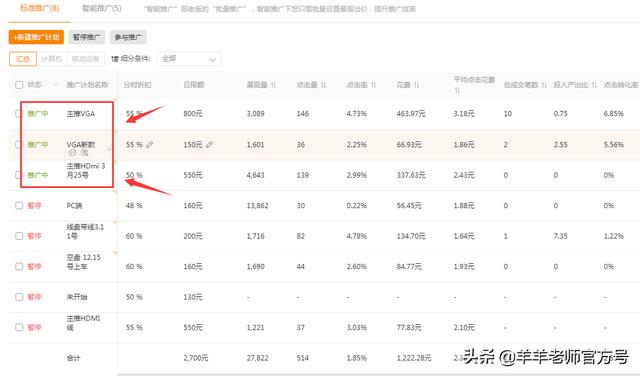
Task: Click the 暂停推广 button
Action: (87, 37)
